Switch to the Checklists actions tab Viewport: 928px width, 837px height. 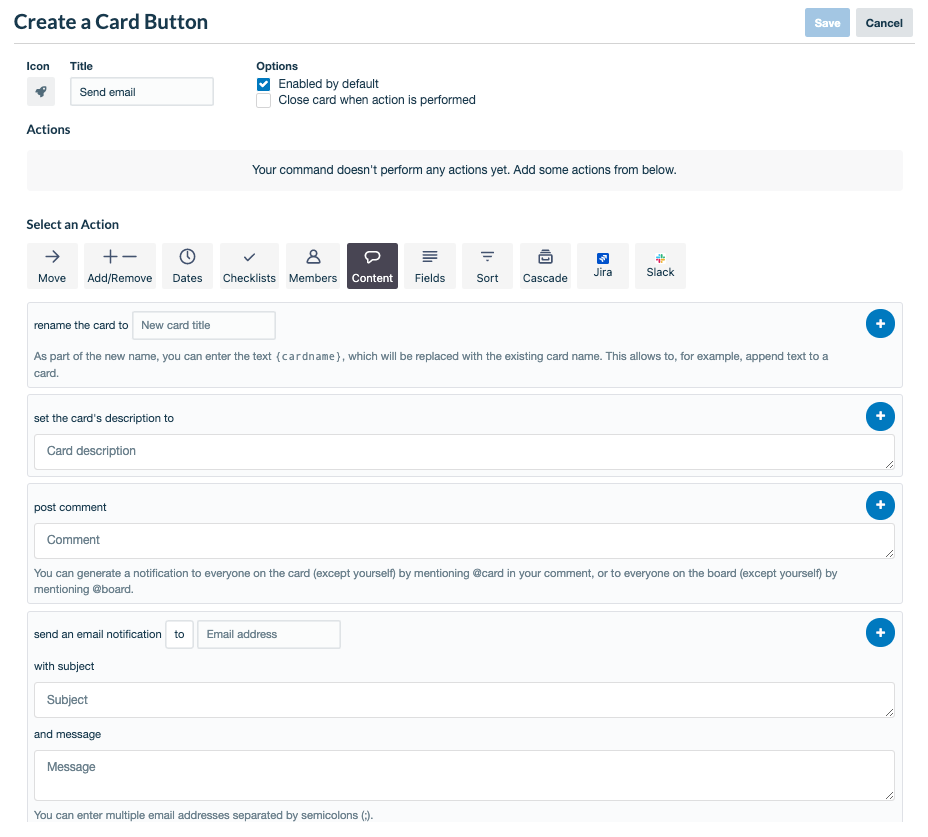pyautogui.click(x=249, y=266)
